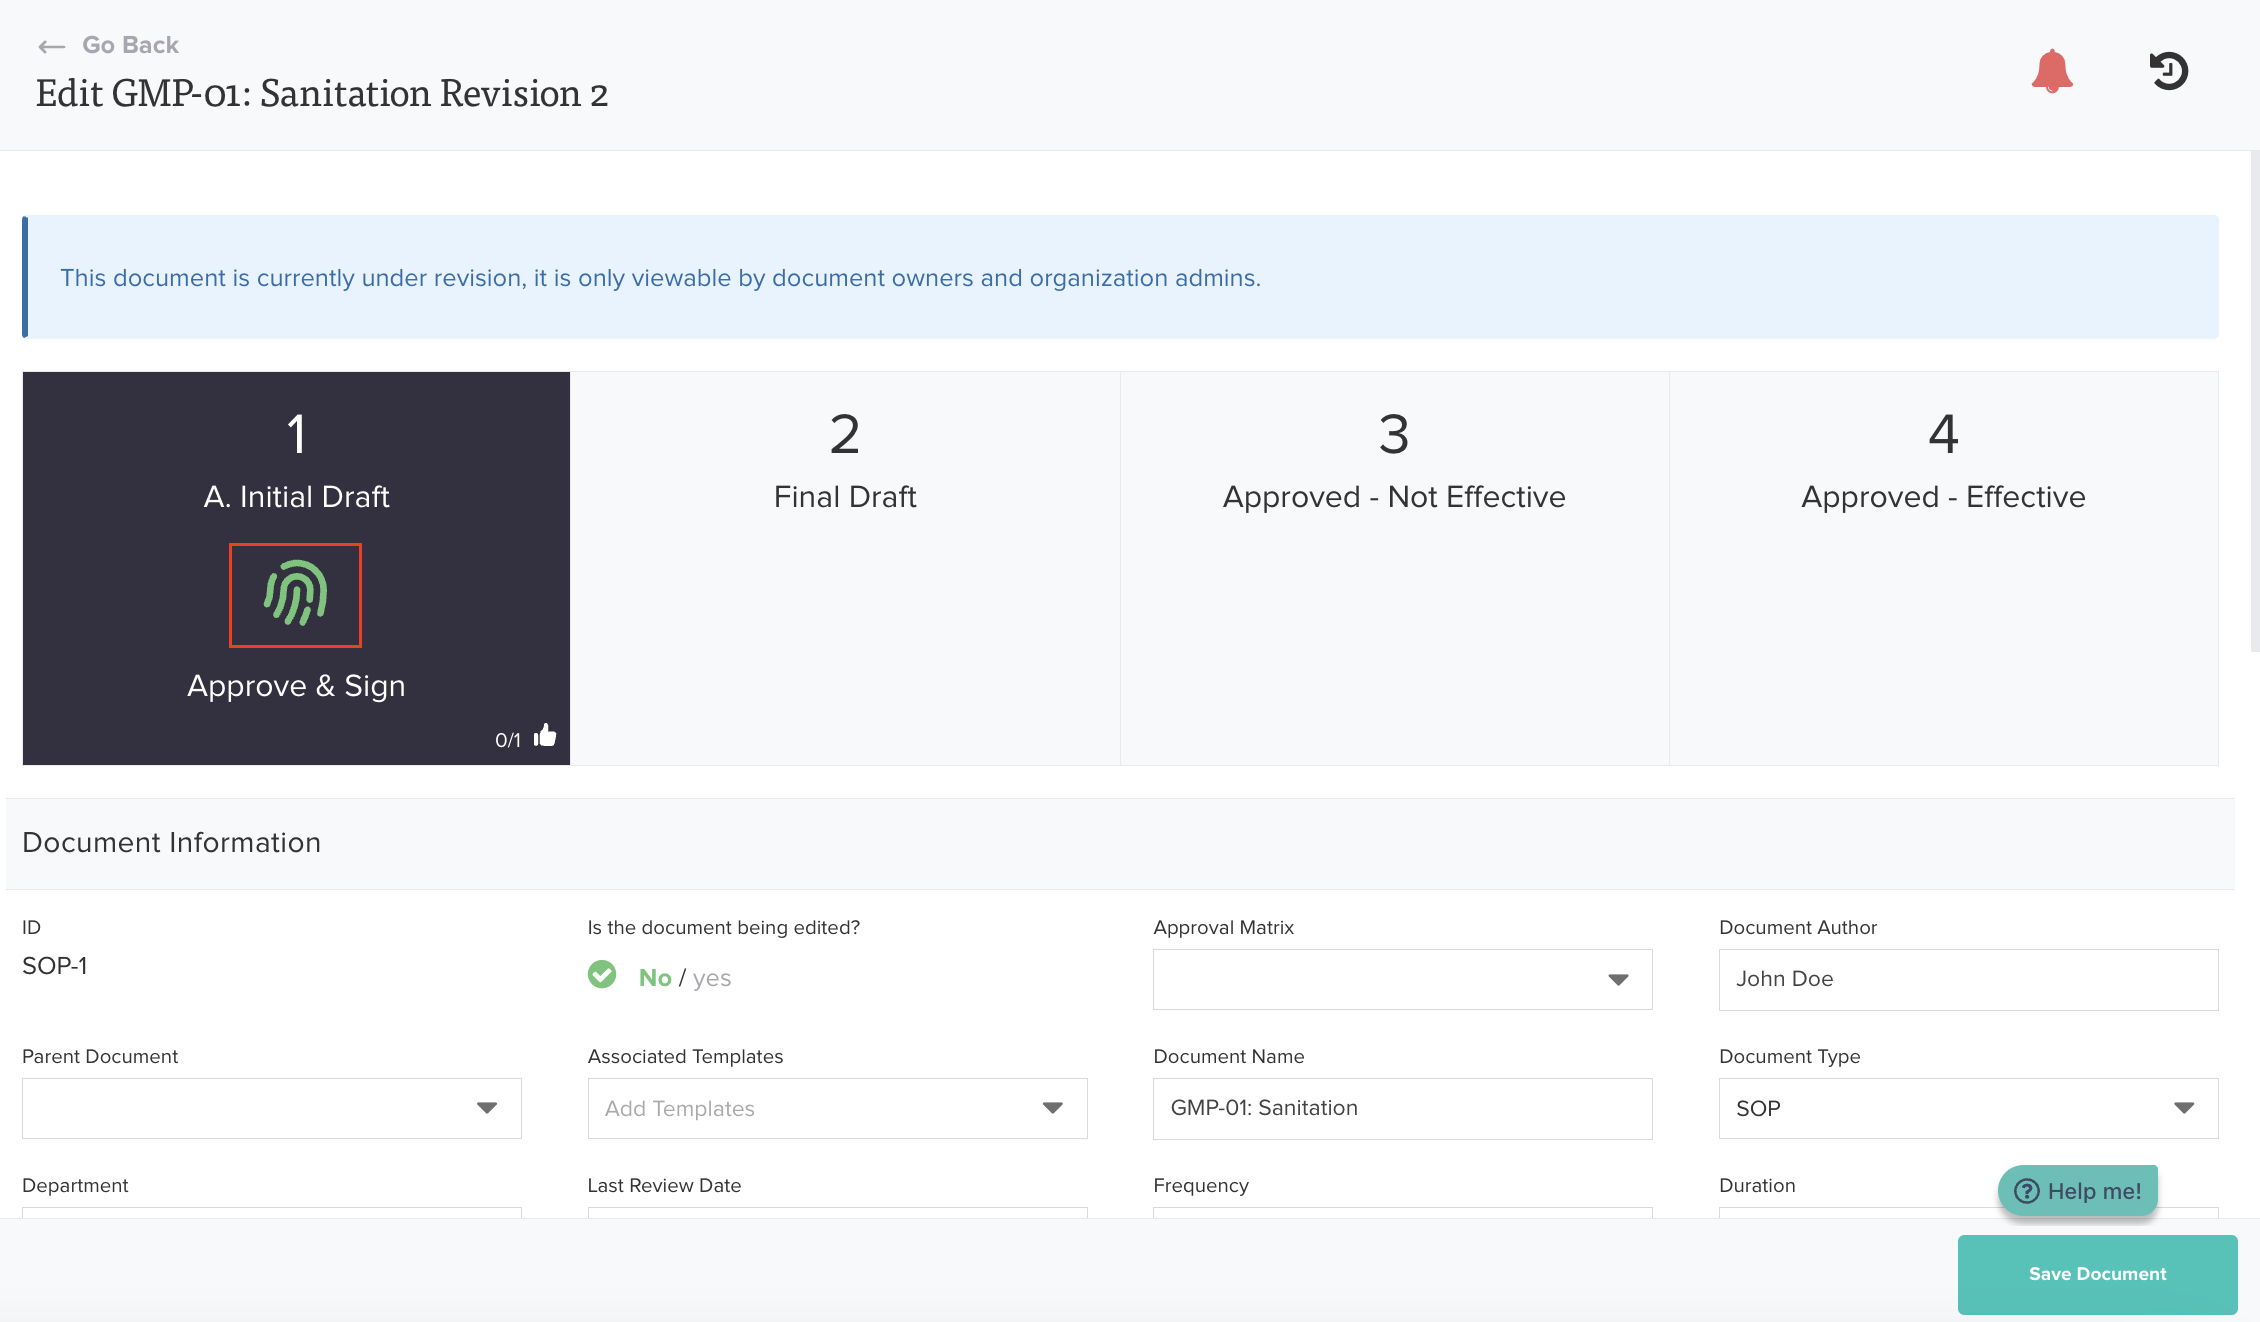This screenshot has width=2260, height=1322.
Task: Click the question mark help icon
Action: point(2026,1191)
